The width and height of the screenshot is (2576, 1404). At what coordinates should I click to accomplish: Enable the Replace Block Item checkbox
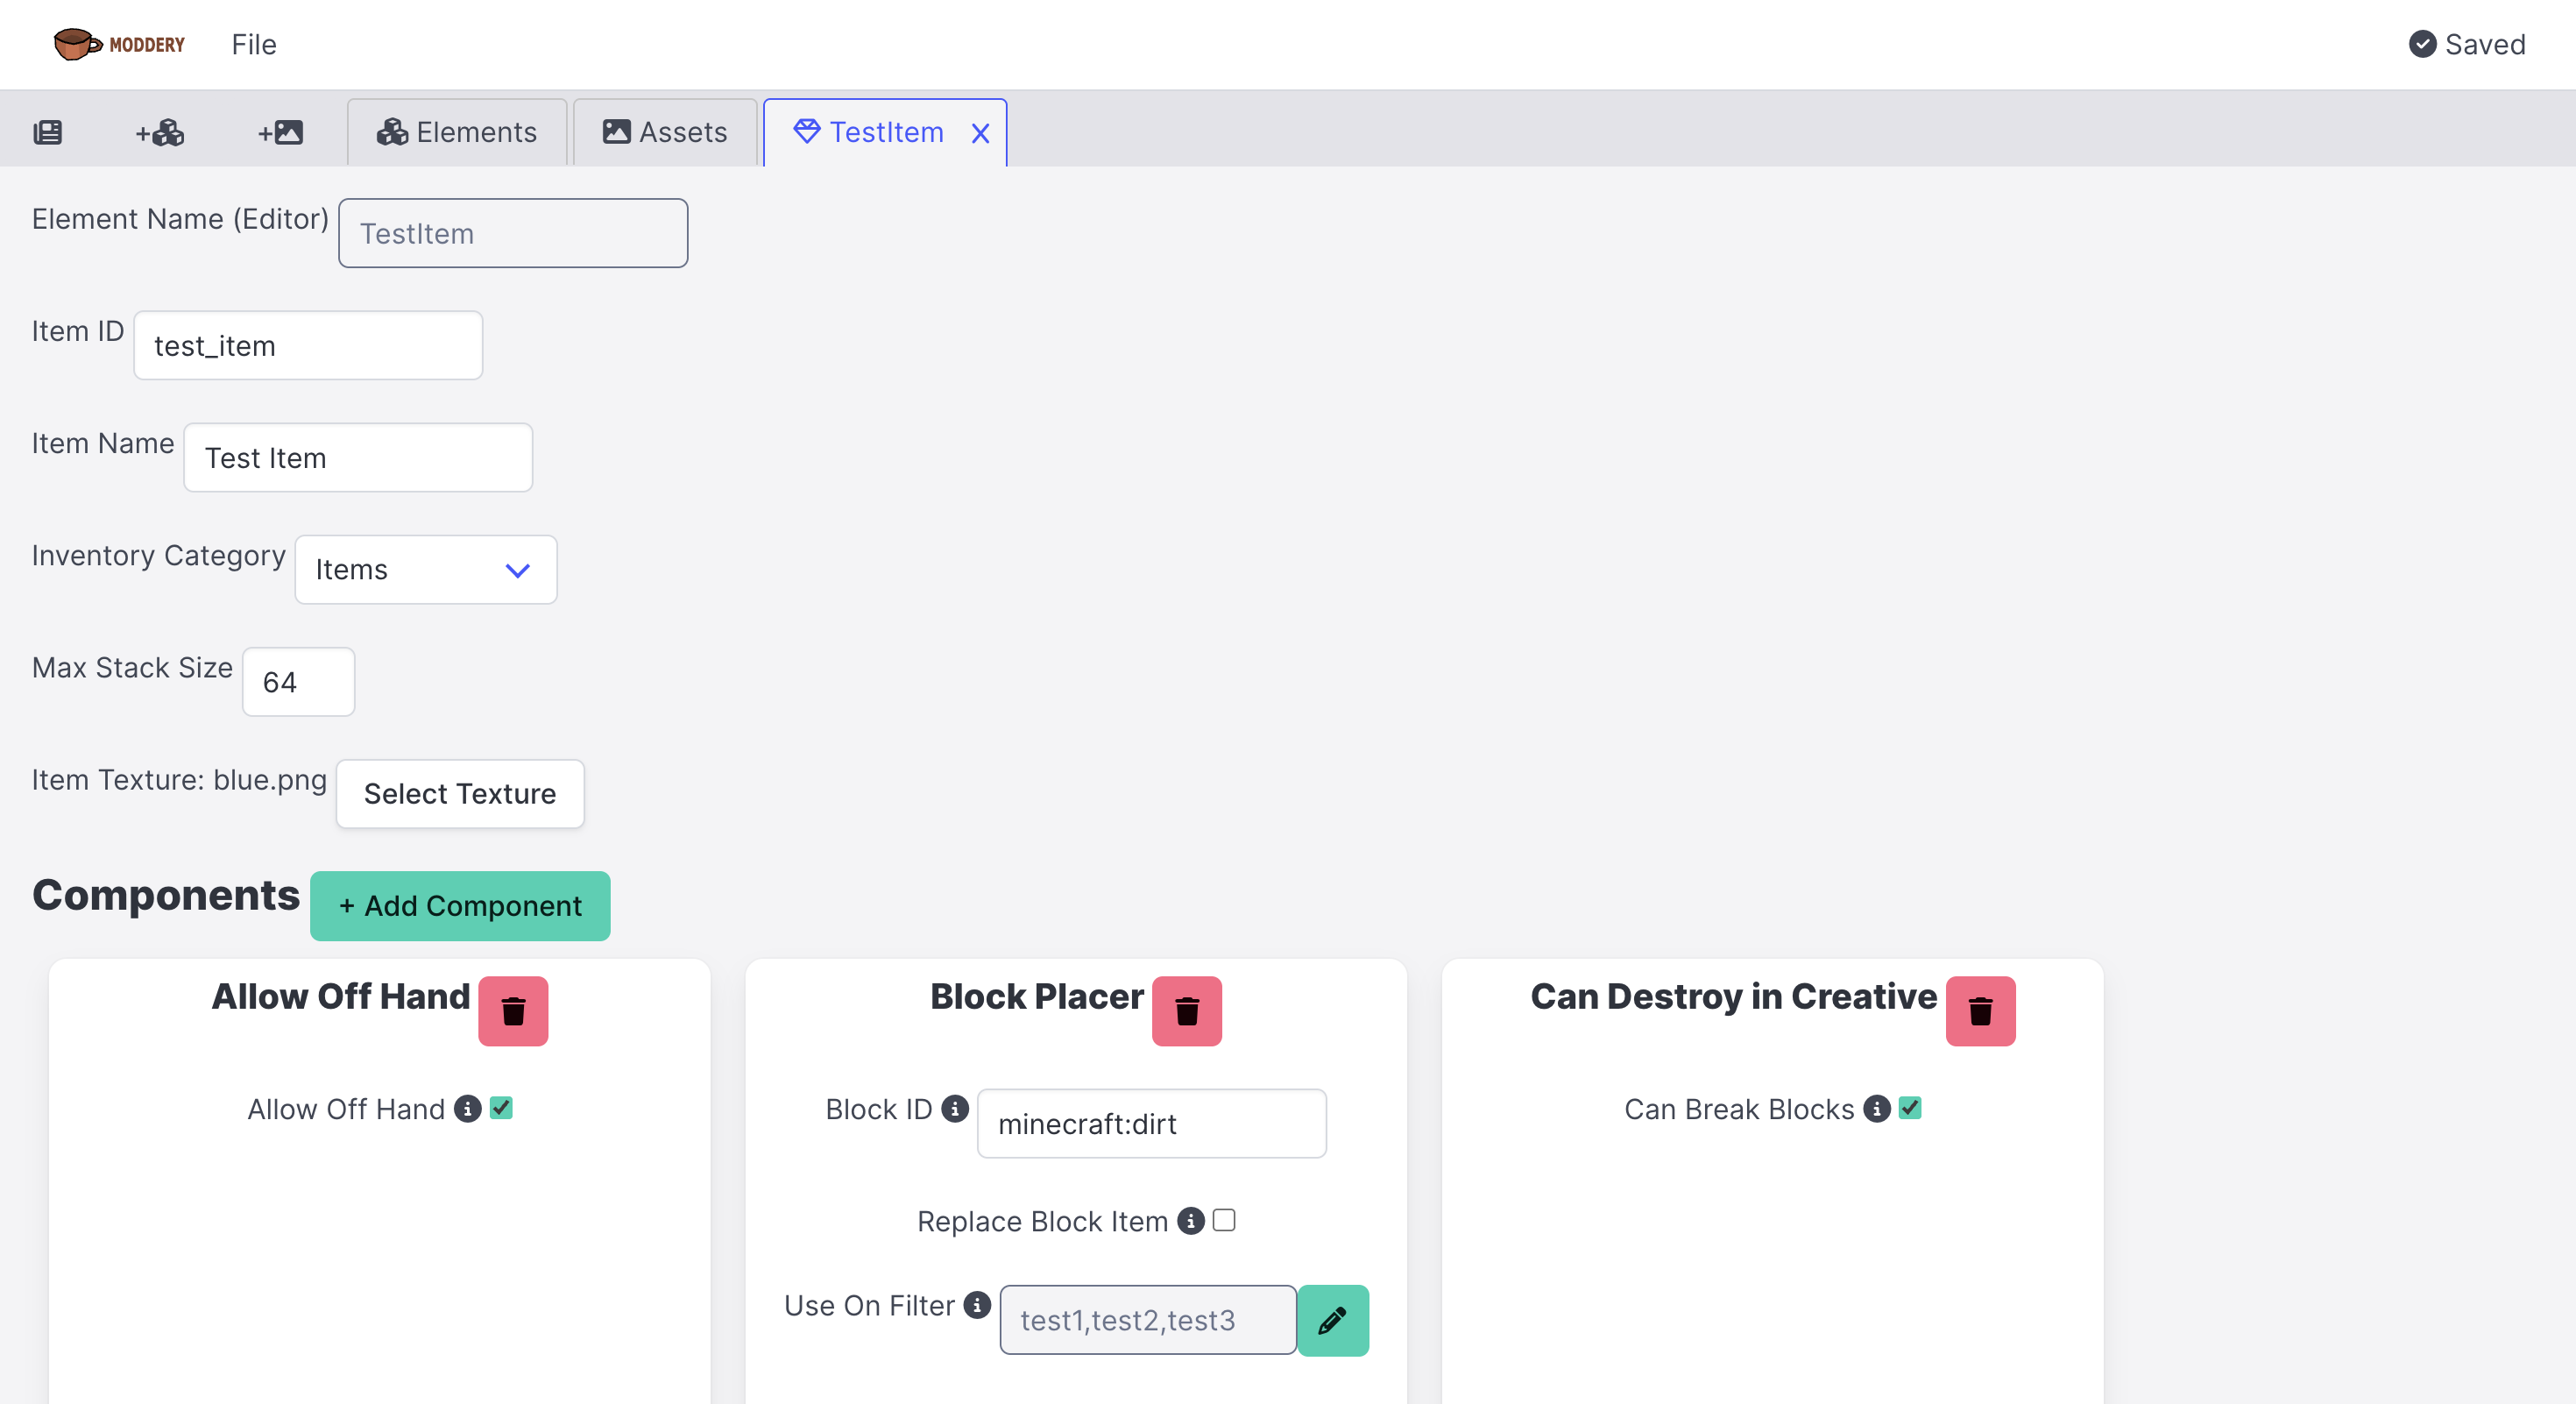pos(1223,1220)
